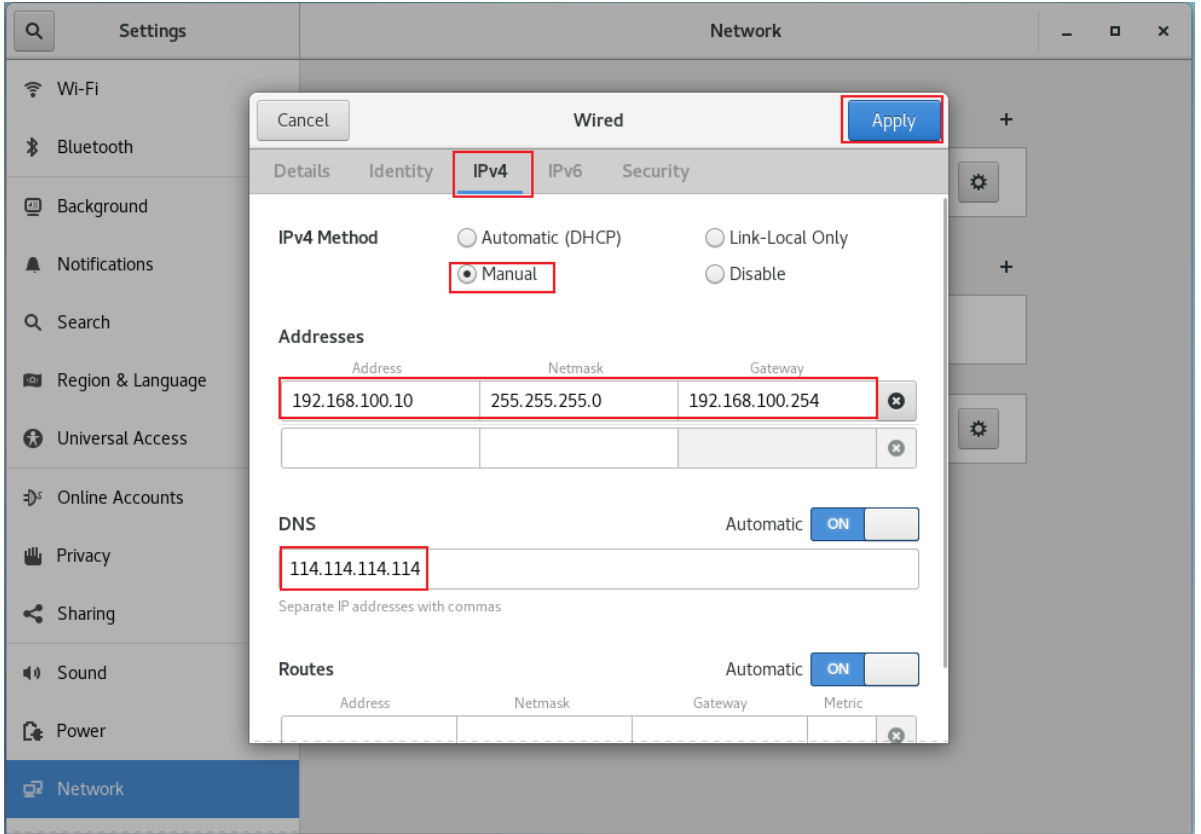This screenshot has width=1201, height=834.
Task: Select Background in sidebar
Action: click(152, 206)
